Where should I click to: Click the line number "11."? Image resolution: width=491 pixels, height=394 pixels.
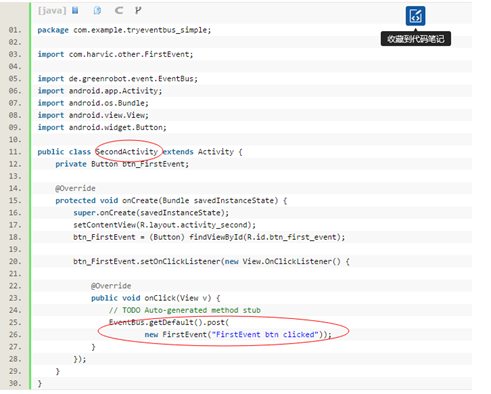click(x=15, y=152)
